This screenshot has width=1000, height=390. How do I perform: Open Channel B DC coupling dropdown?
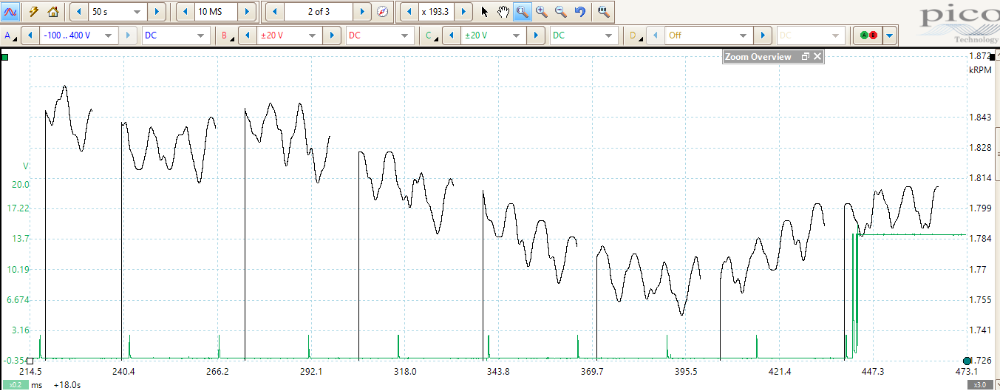(379, 36)
